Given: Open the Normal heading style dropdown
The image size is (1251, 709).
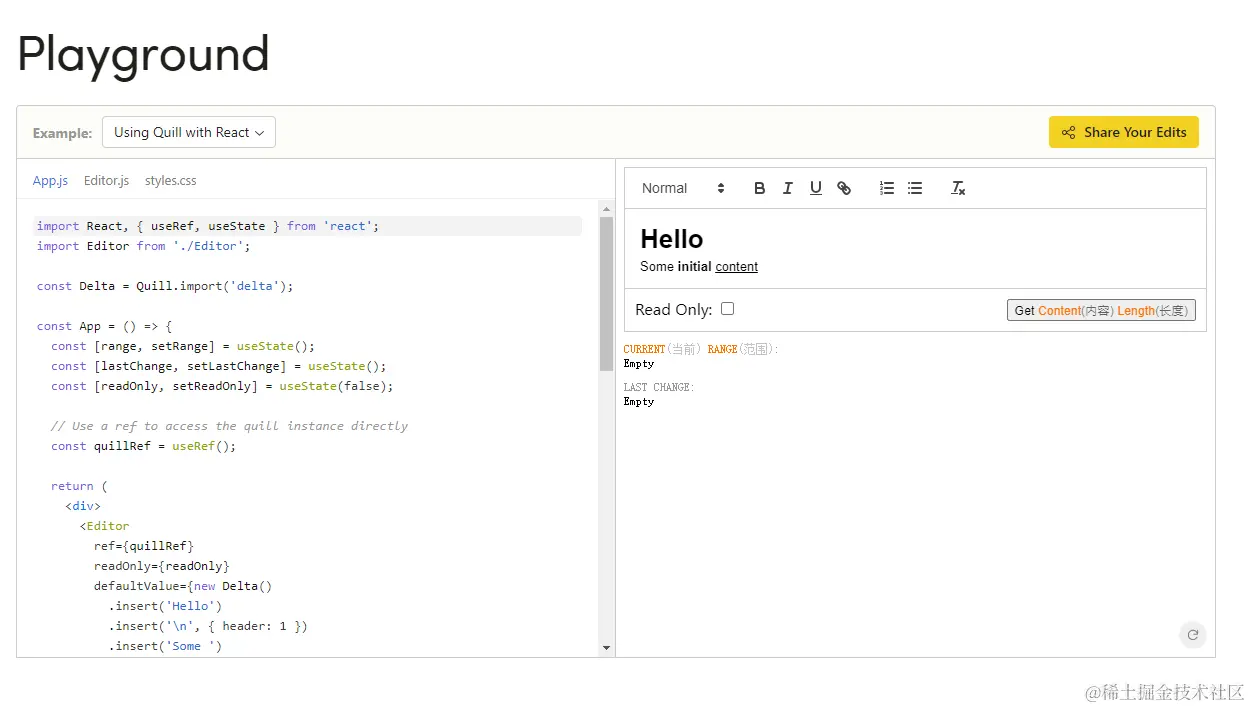Looking at the screenshot, I should point(683,188).
